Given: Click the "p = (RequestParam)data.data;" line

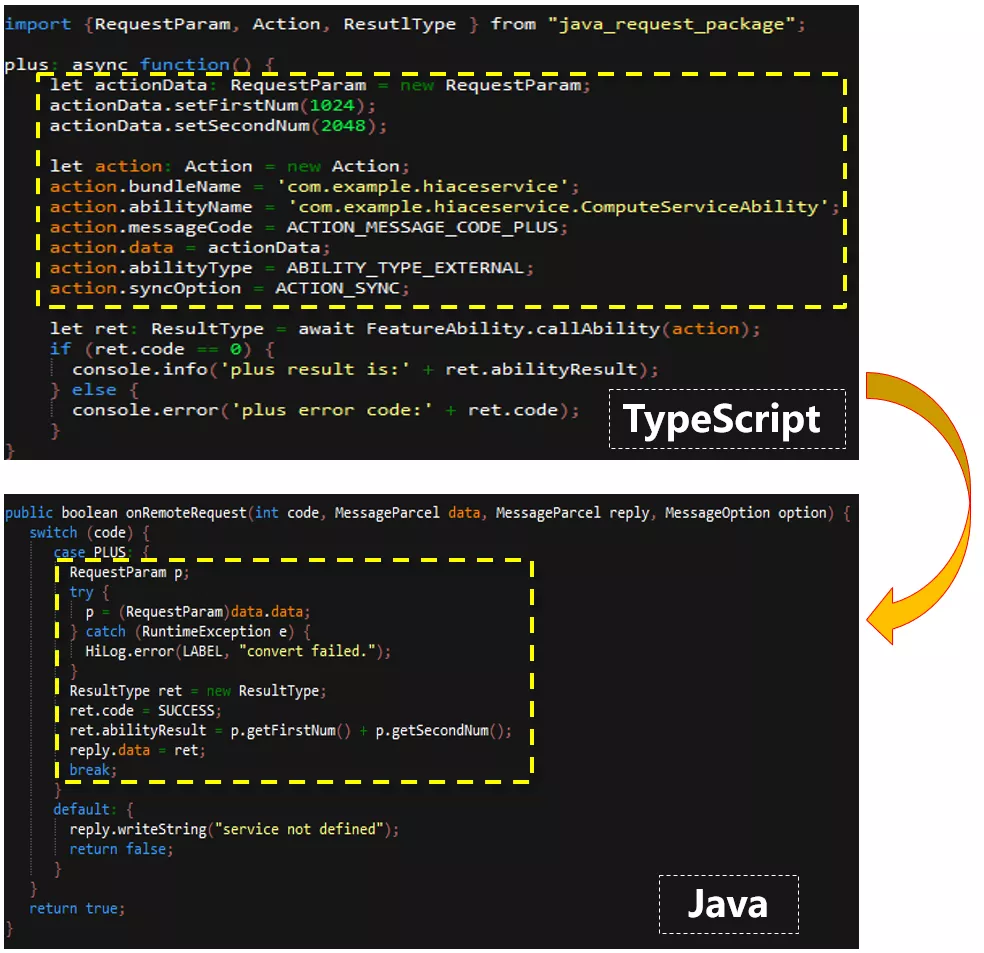Looking at the screenshot, I should tap(198, 612).
